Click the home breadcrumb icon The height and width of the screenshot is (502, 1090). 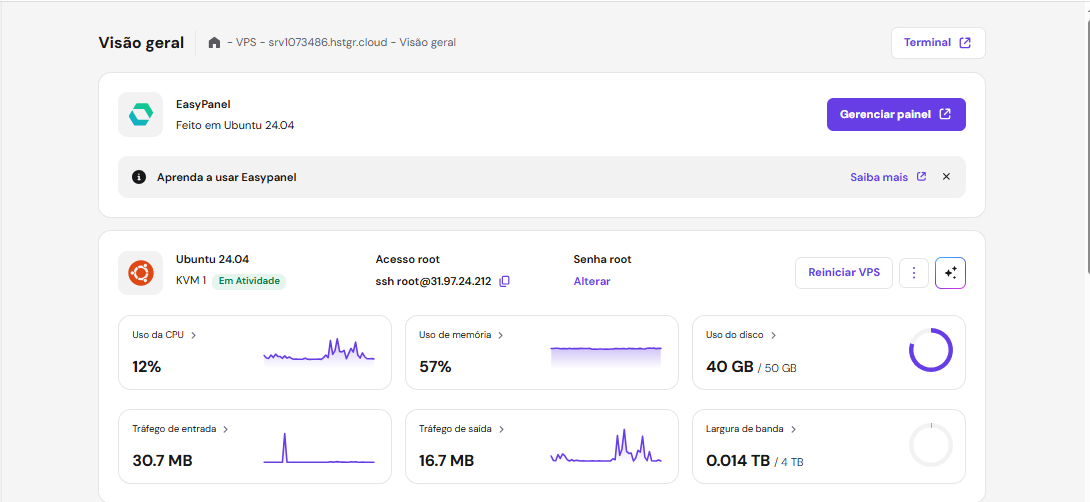[214, 43]
